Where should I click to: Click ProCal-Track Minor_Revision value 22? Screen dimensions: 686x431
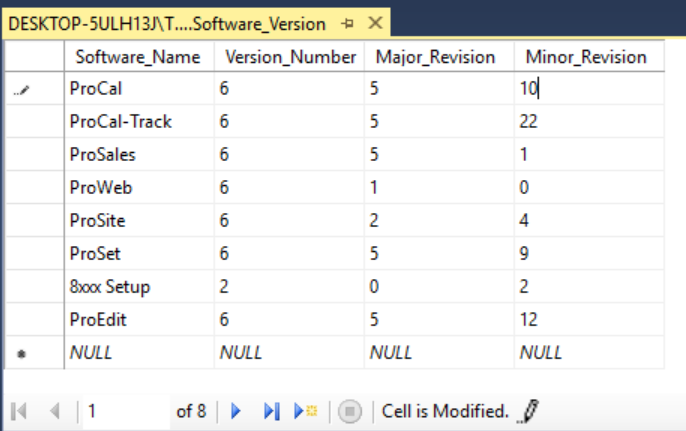pyautogui.click(x=589, y=121)
